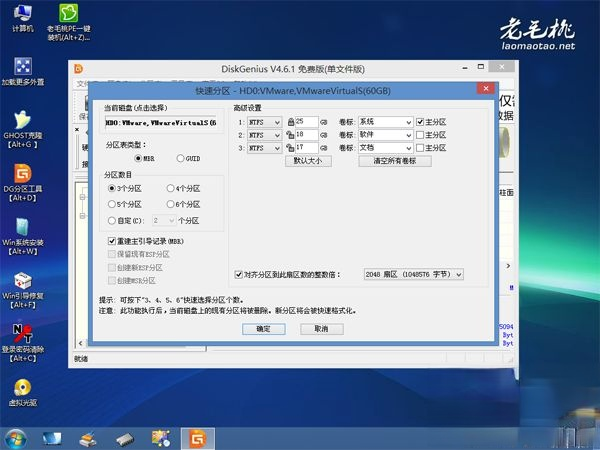The width and height of the screenshot is (600, 450).
Task: Open partition 1 NTFS file system dropdown
Action: (x=264, y=122)
